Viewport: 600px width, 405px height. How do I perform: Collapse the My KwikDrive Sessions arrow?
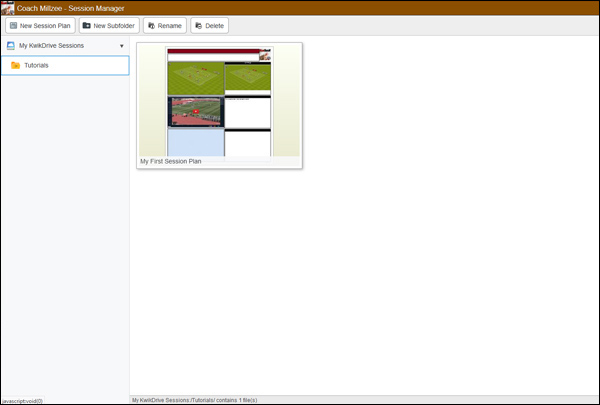click(121, 46)
